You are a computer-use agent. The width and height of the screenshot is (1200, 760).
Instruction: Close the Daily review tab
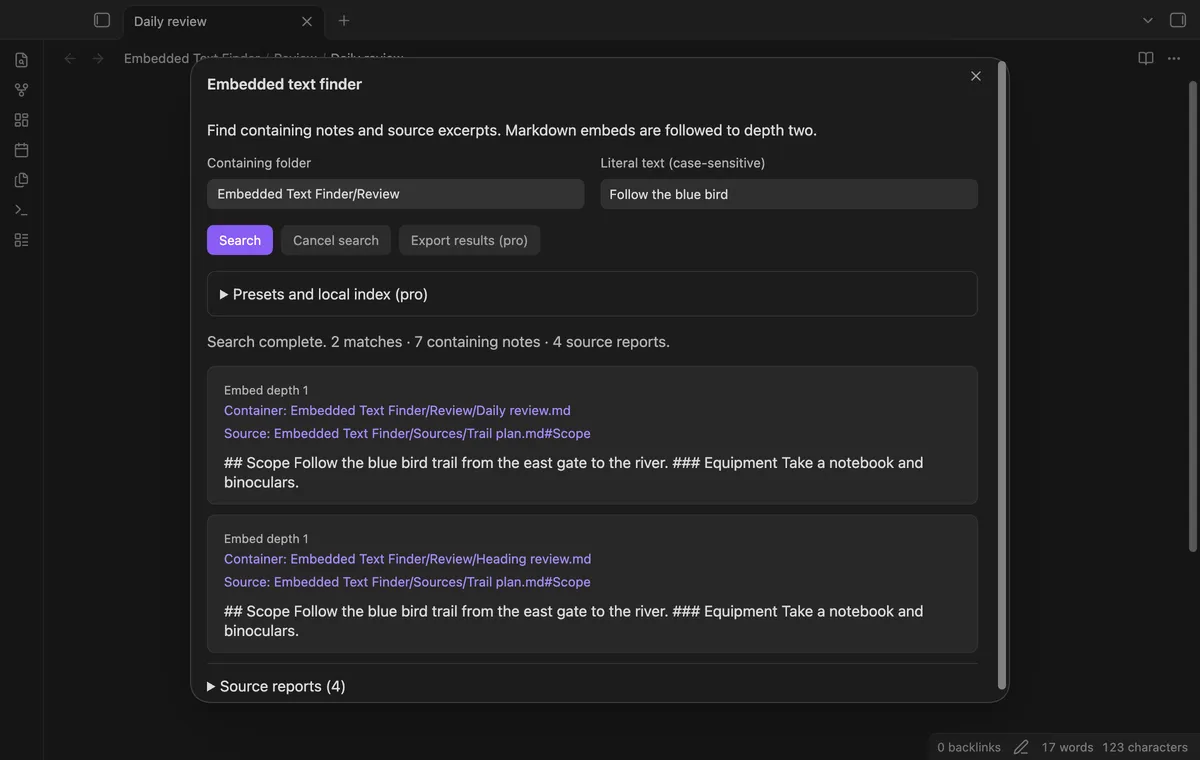[307, 21]
